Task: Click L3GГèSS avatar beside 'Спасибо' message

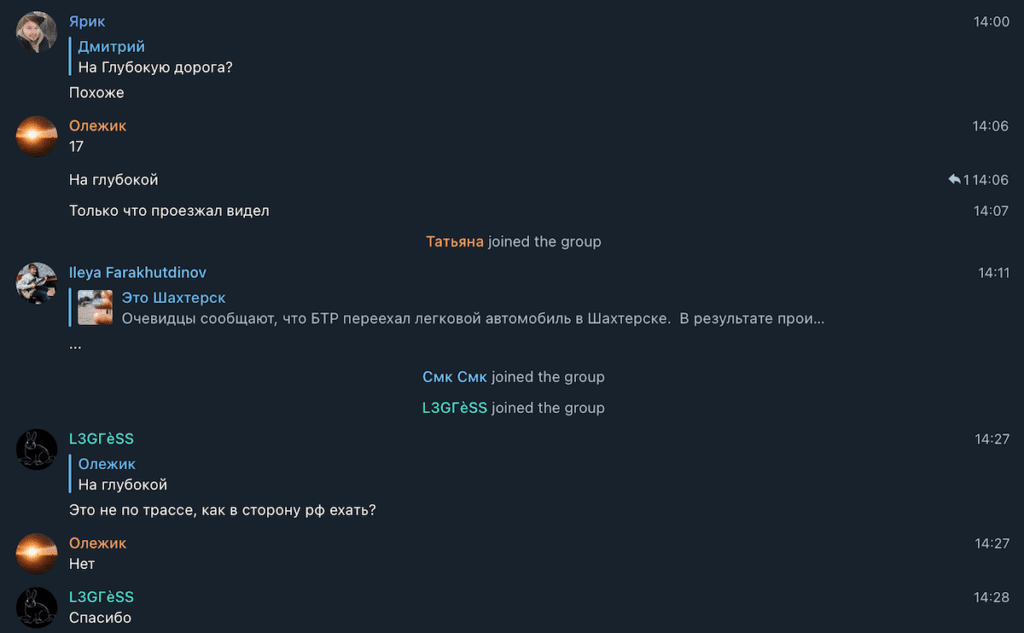Action: coord(36,607)
